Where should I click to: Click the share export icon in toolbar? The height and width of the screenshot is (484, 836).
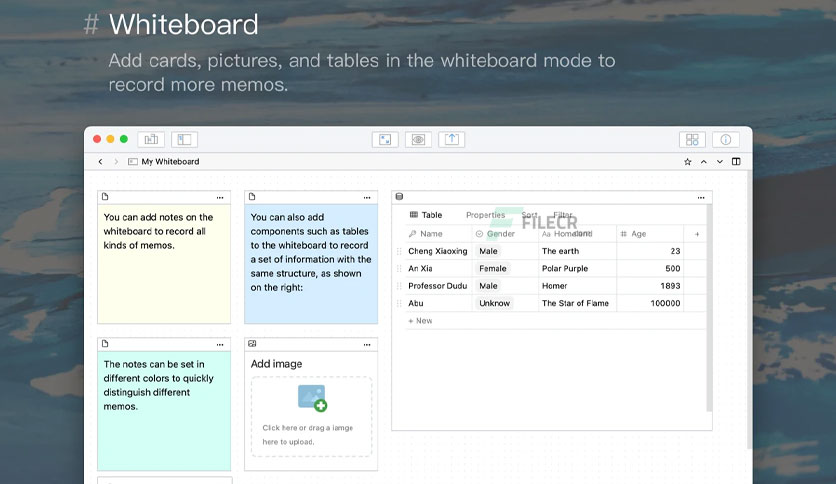click(452, 140)
